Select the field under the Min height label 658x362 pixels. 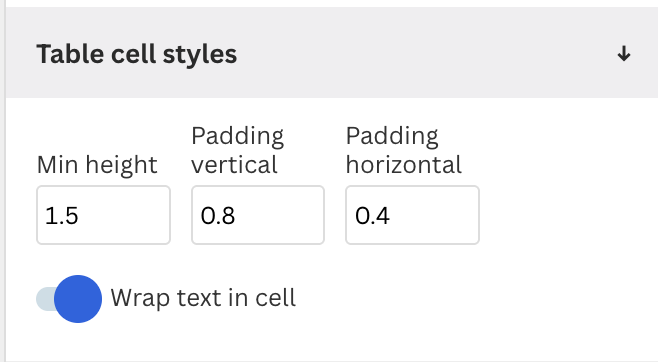[103, 215]
